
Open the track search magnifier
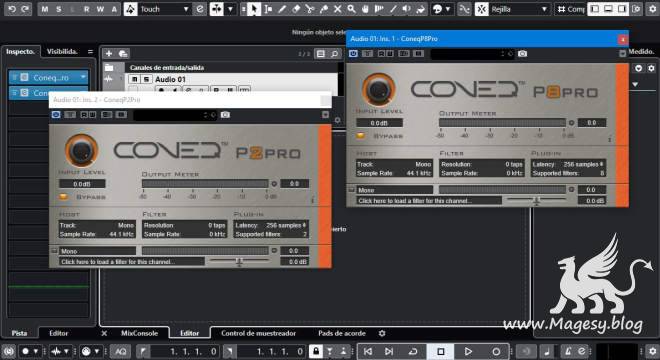click(x=334, y=53)
